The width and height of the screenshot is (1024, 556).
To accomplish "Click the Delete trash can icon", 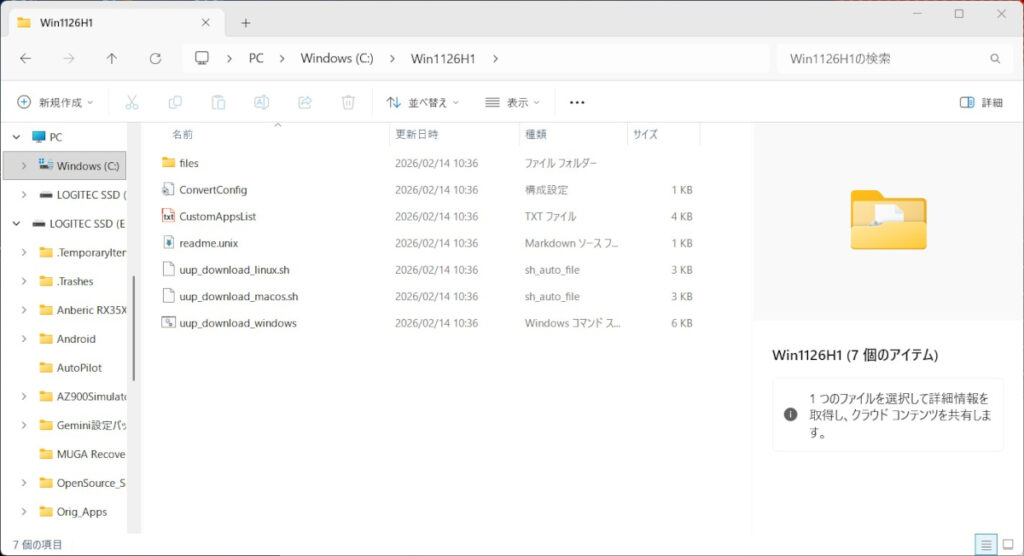I will click(348, 102).
